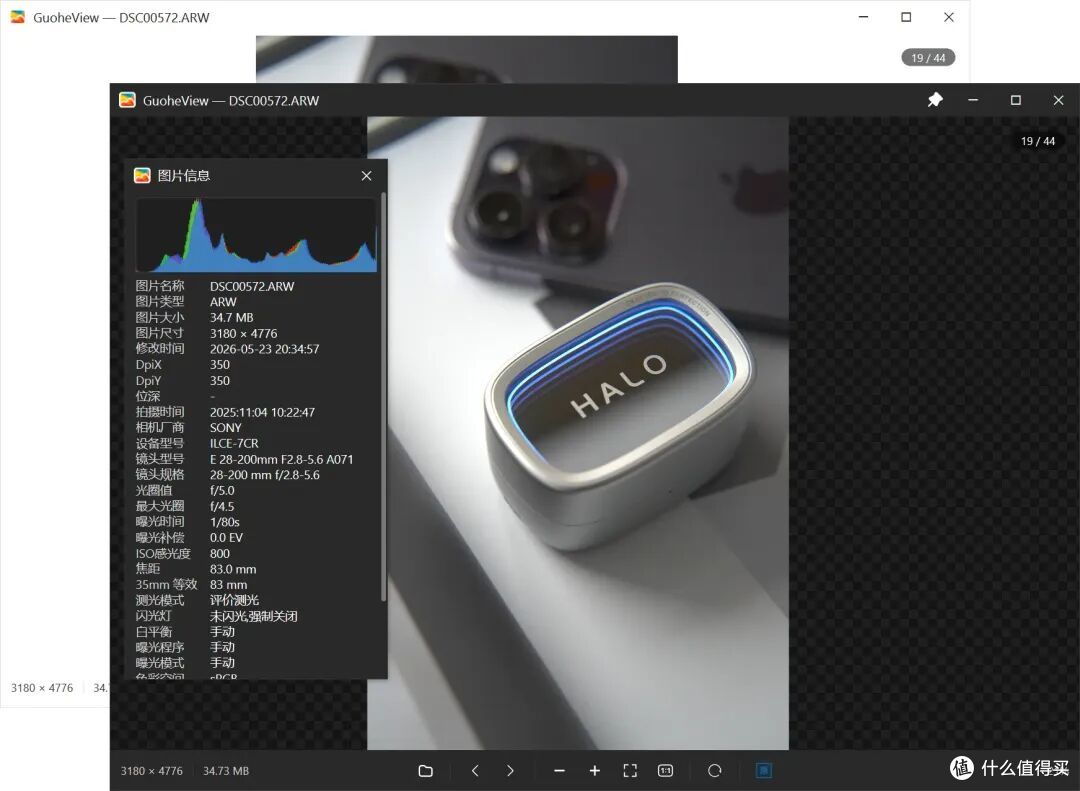Go to next image arrow
Screen dimensions: 1080x791
click(510, 770)
